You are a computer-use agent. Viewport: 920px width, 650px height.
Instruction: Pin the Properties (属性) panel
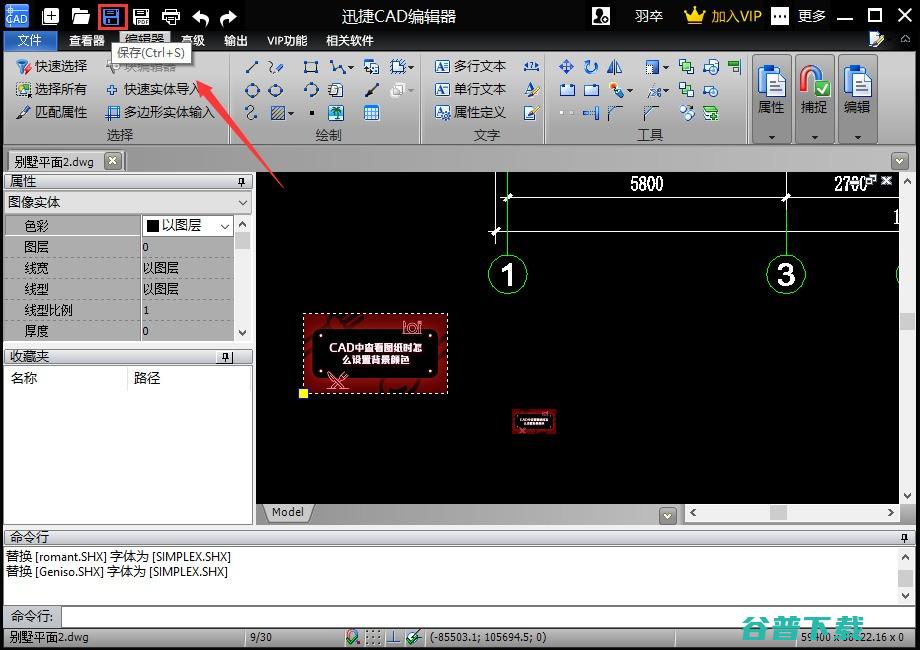tap(241, 182)
